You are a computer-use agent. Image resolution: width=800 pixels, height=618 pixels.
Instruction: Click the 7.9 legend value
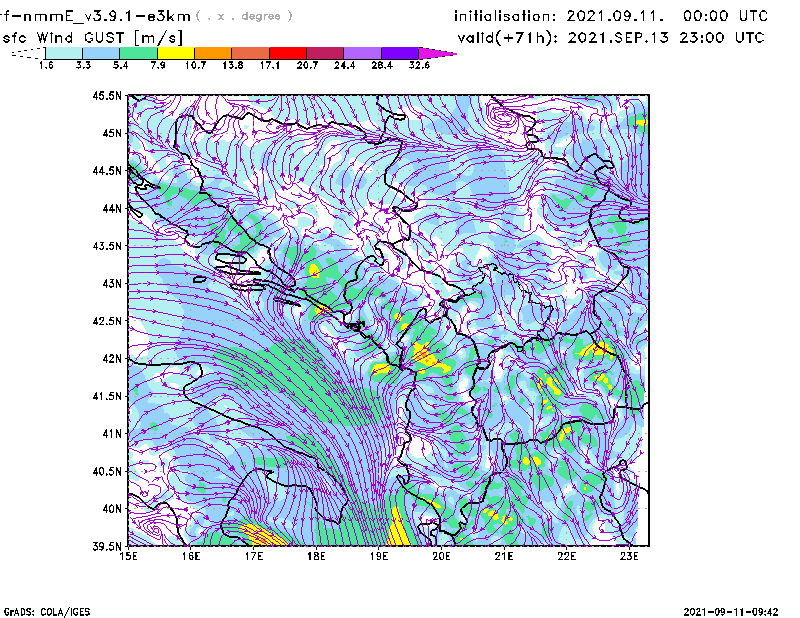(x=158, y=65)
